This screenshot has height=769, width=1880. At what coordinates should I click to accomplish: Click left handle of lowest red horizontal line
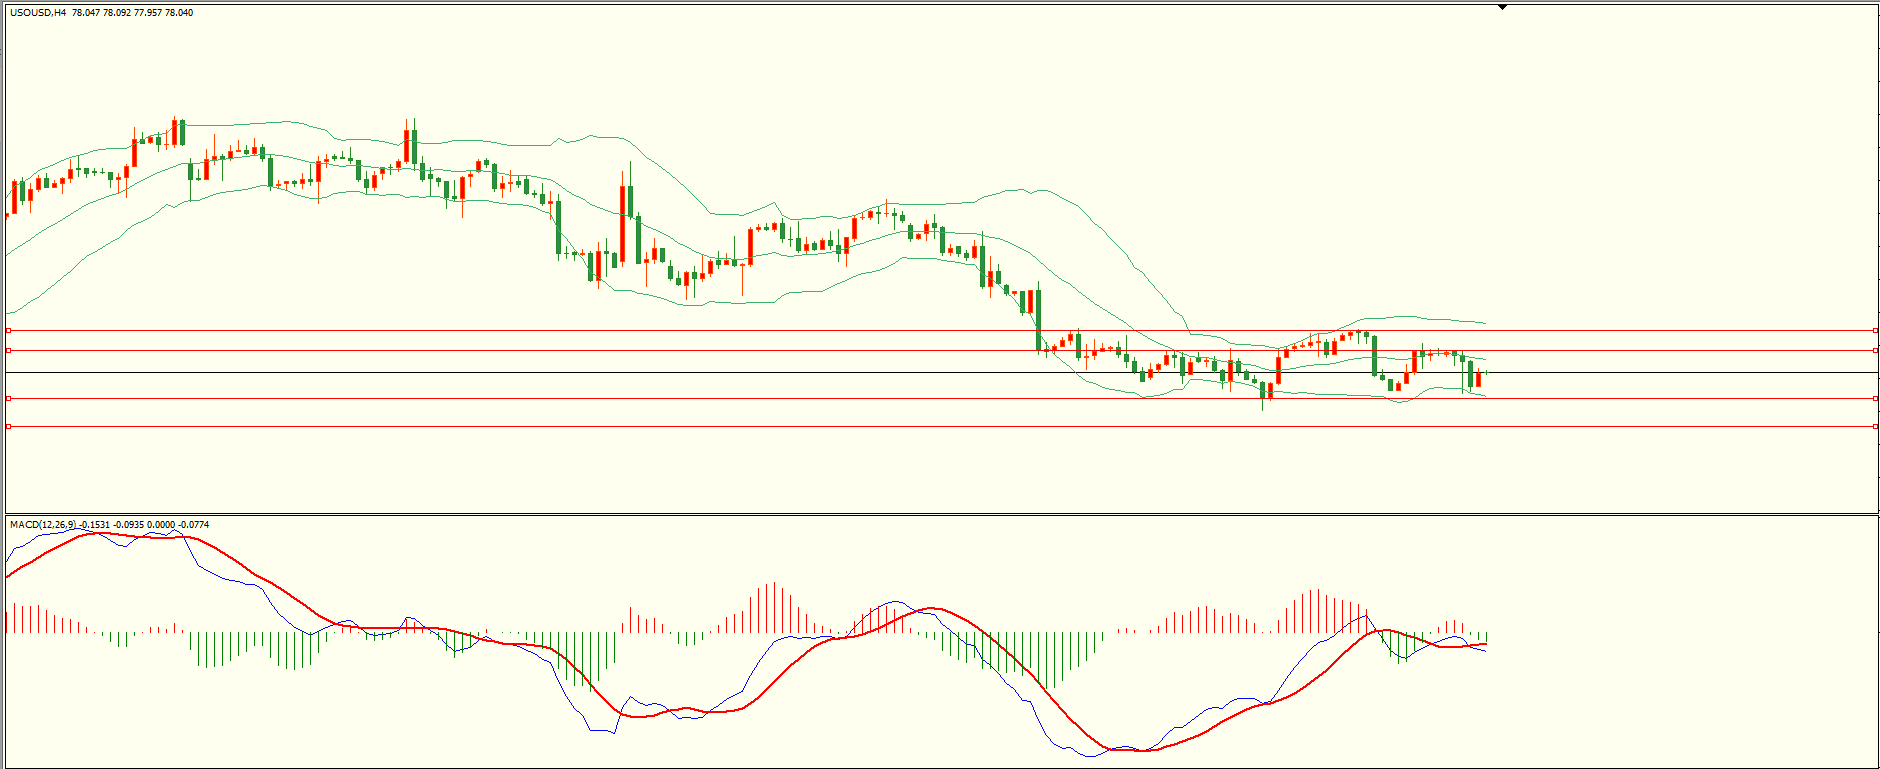click(9, 427)
